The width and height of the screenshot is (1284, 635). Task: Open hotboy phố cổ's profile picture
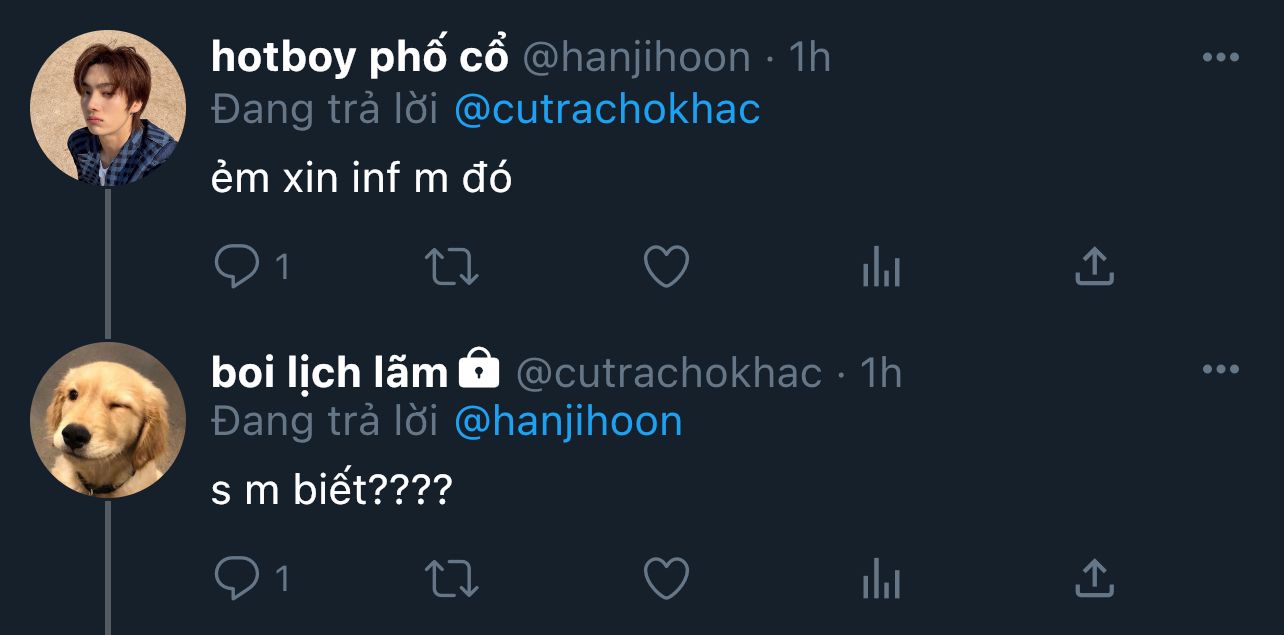pos(108,108)
